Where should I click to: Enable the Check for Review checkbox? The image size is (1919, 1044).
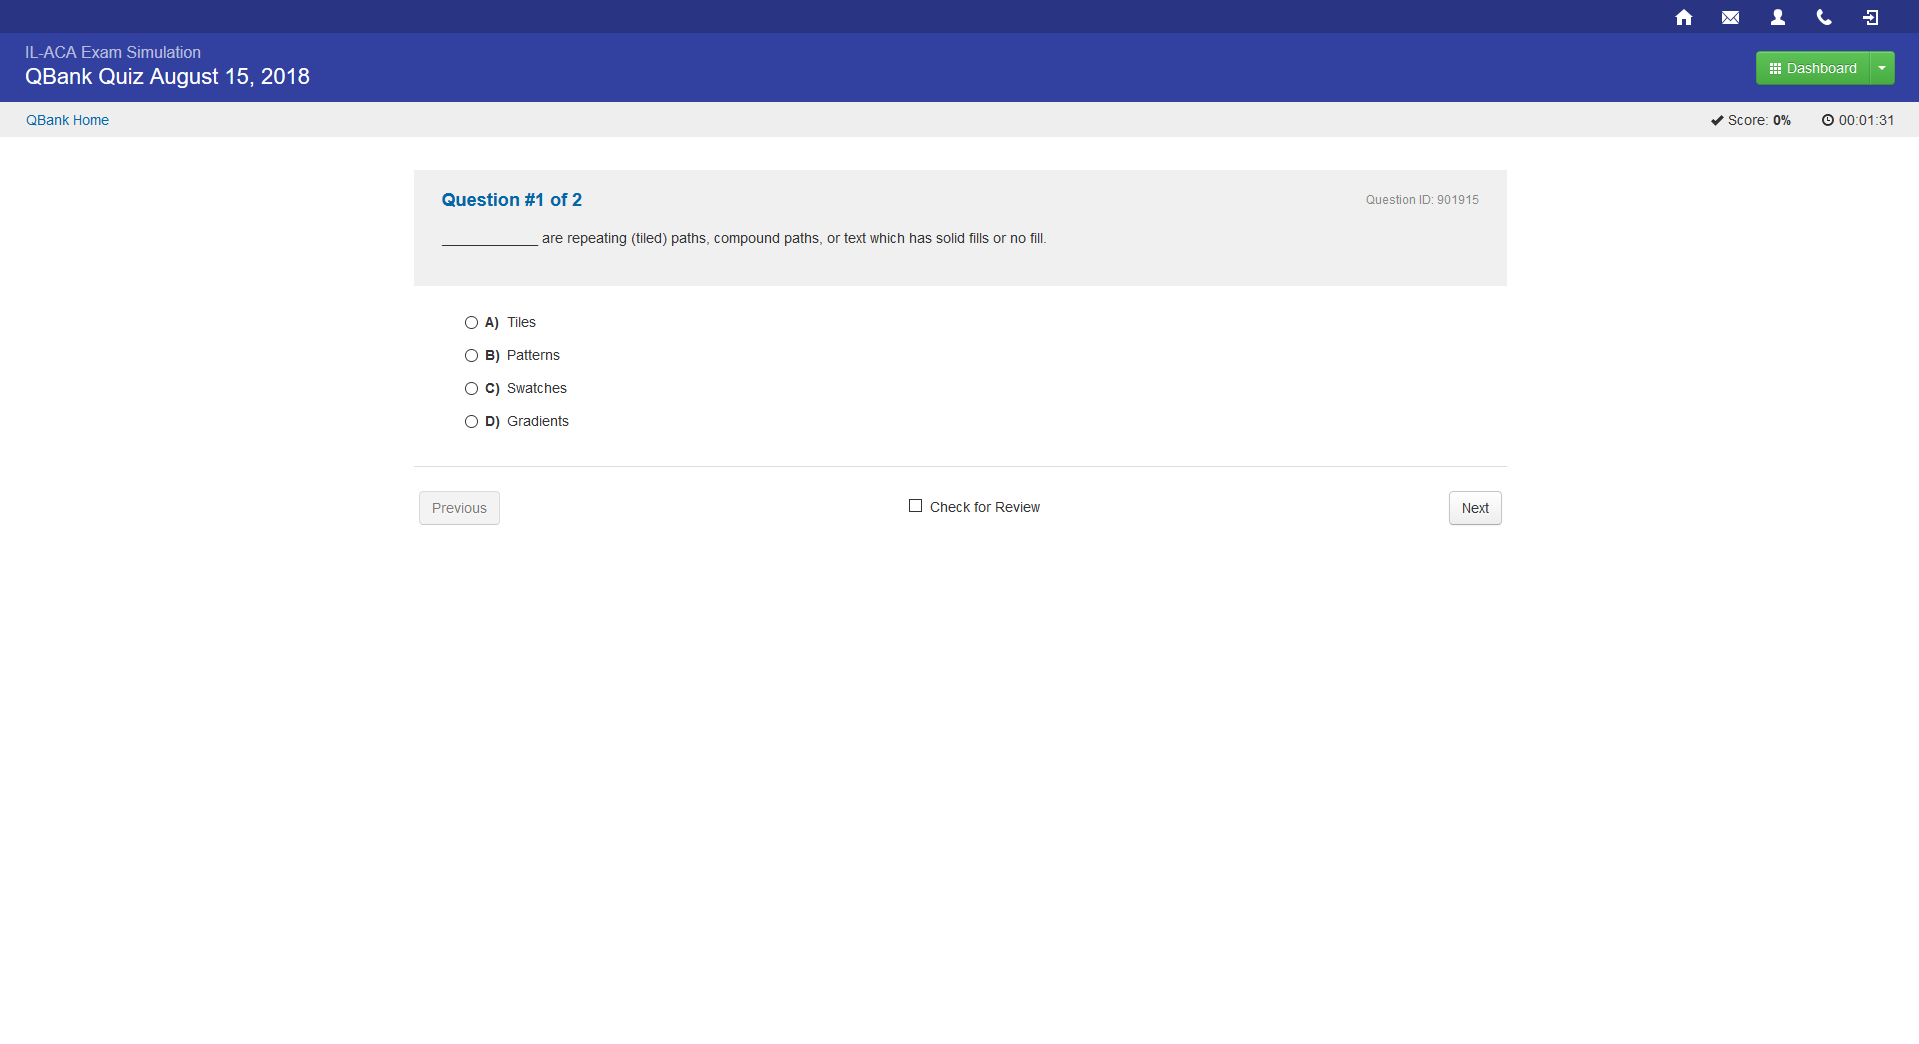[915, 506]
